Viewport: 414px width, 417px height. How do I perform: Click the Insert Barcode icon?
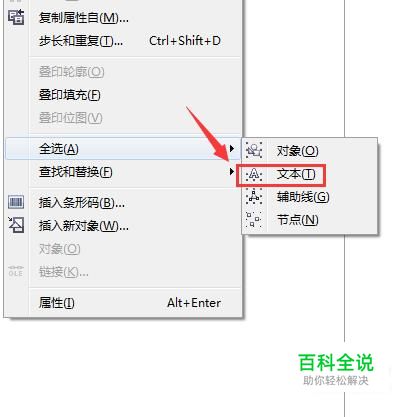[16, 202]
